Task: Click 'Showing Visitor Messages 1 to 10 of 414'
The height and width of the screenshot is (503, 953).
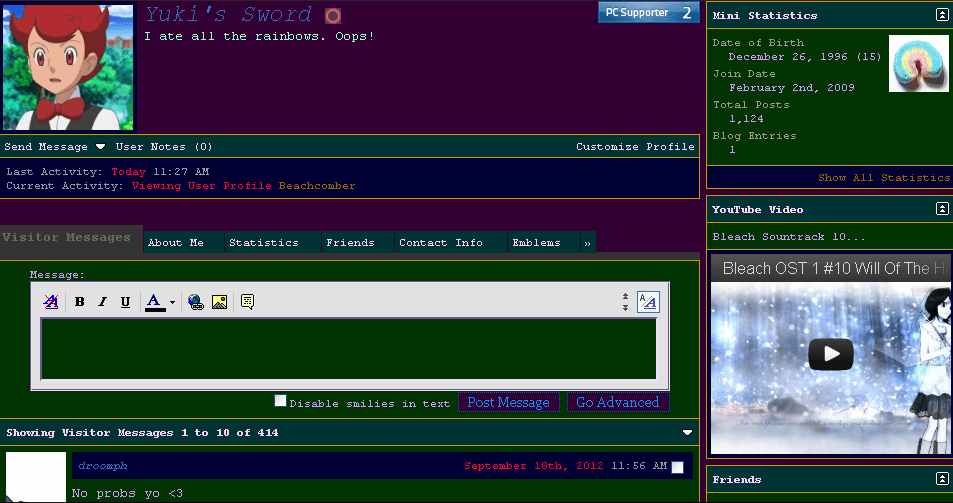Action: click(142, 433)
